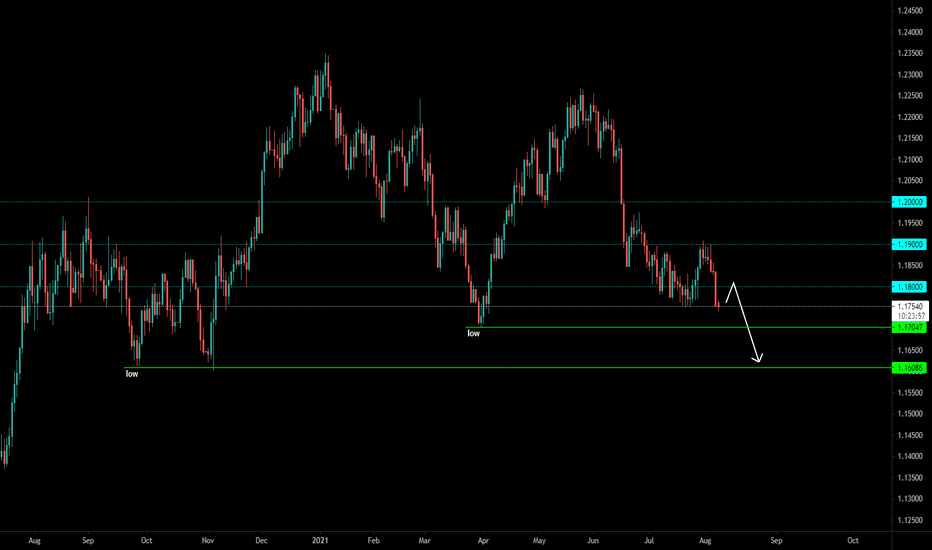Click the 1.15500 price scale label
Viewport: 932px width, 550px height.
tap(910, 393)
